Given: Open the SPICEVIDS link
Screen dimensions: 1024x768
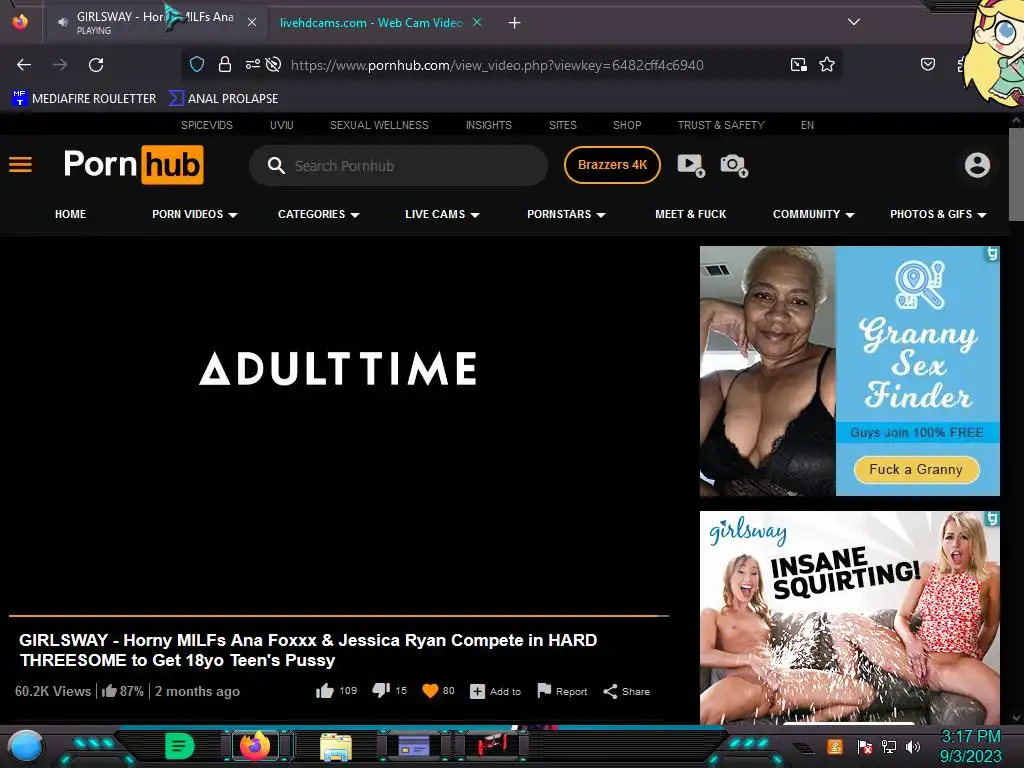Looking at the screenshot, I should [206, 125].
